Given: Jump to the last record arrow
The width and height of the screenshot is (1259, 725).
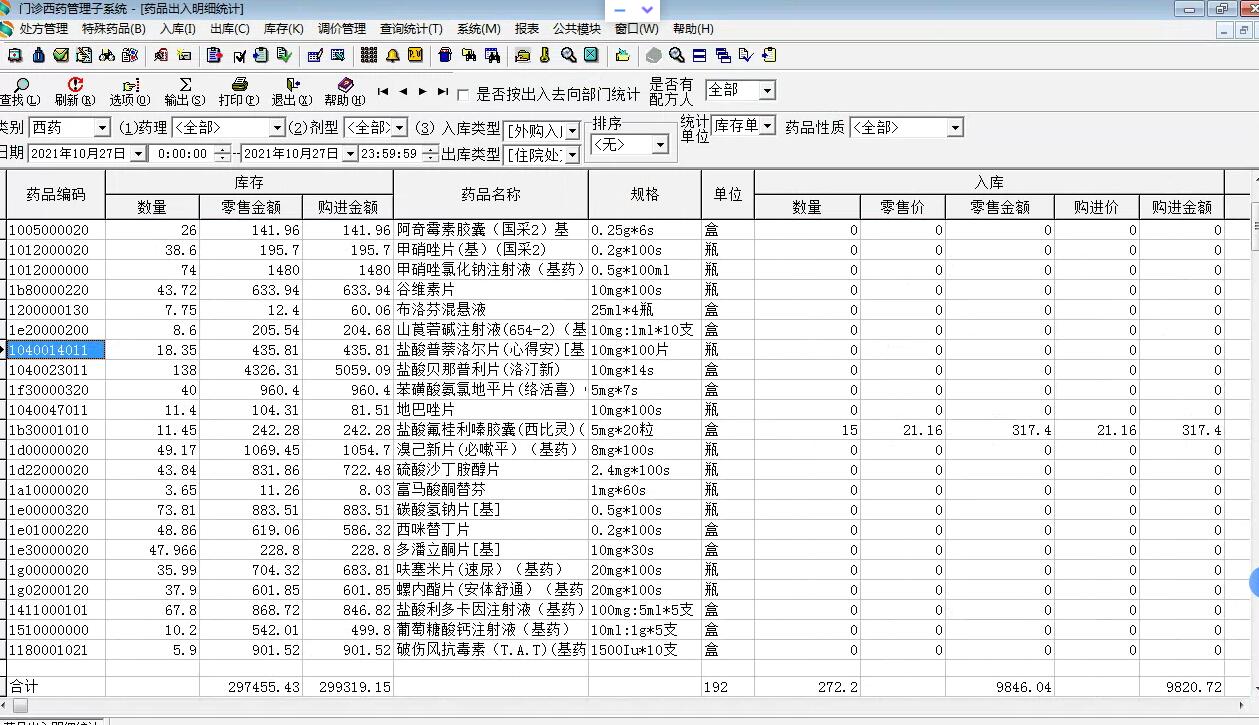Looking at the screenshot, I should click(442, 91).
